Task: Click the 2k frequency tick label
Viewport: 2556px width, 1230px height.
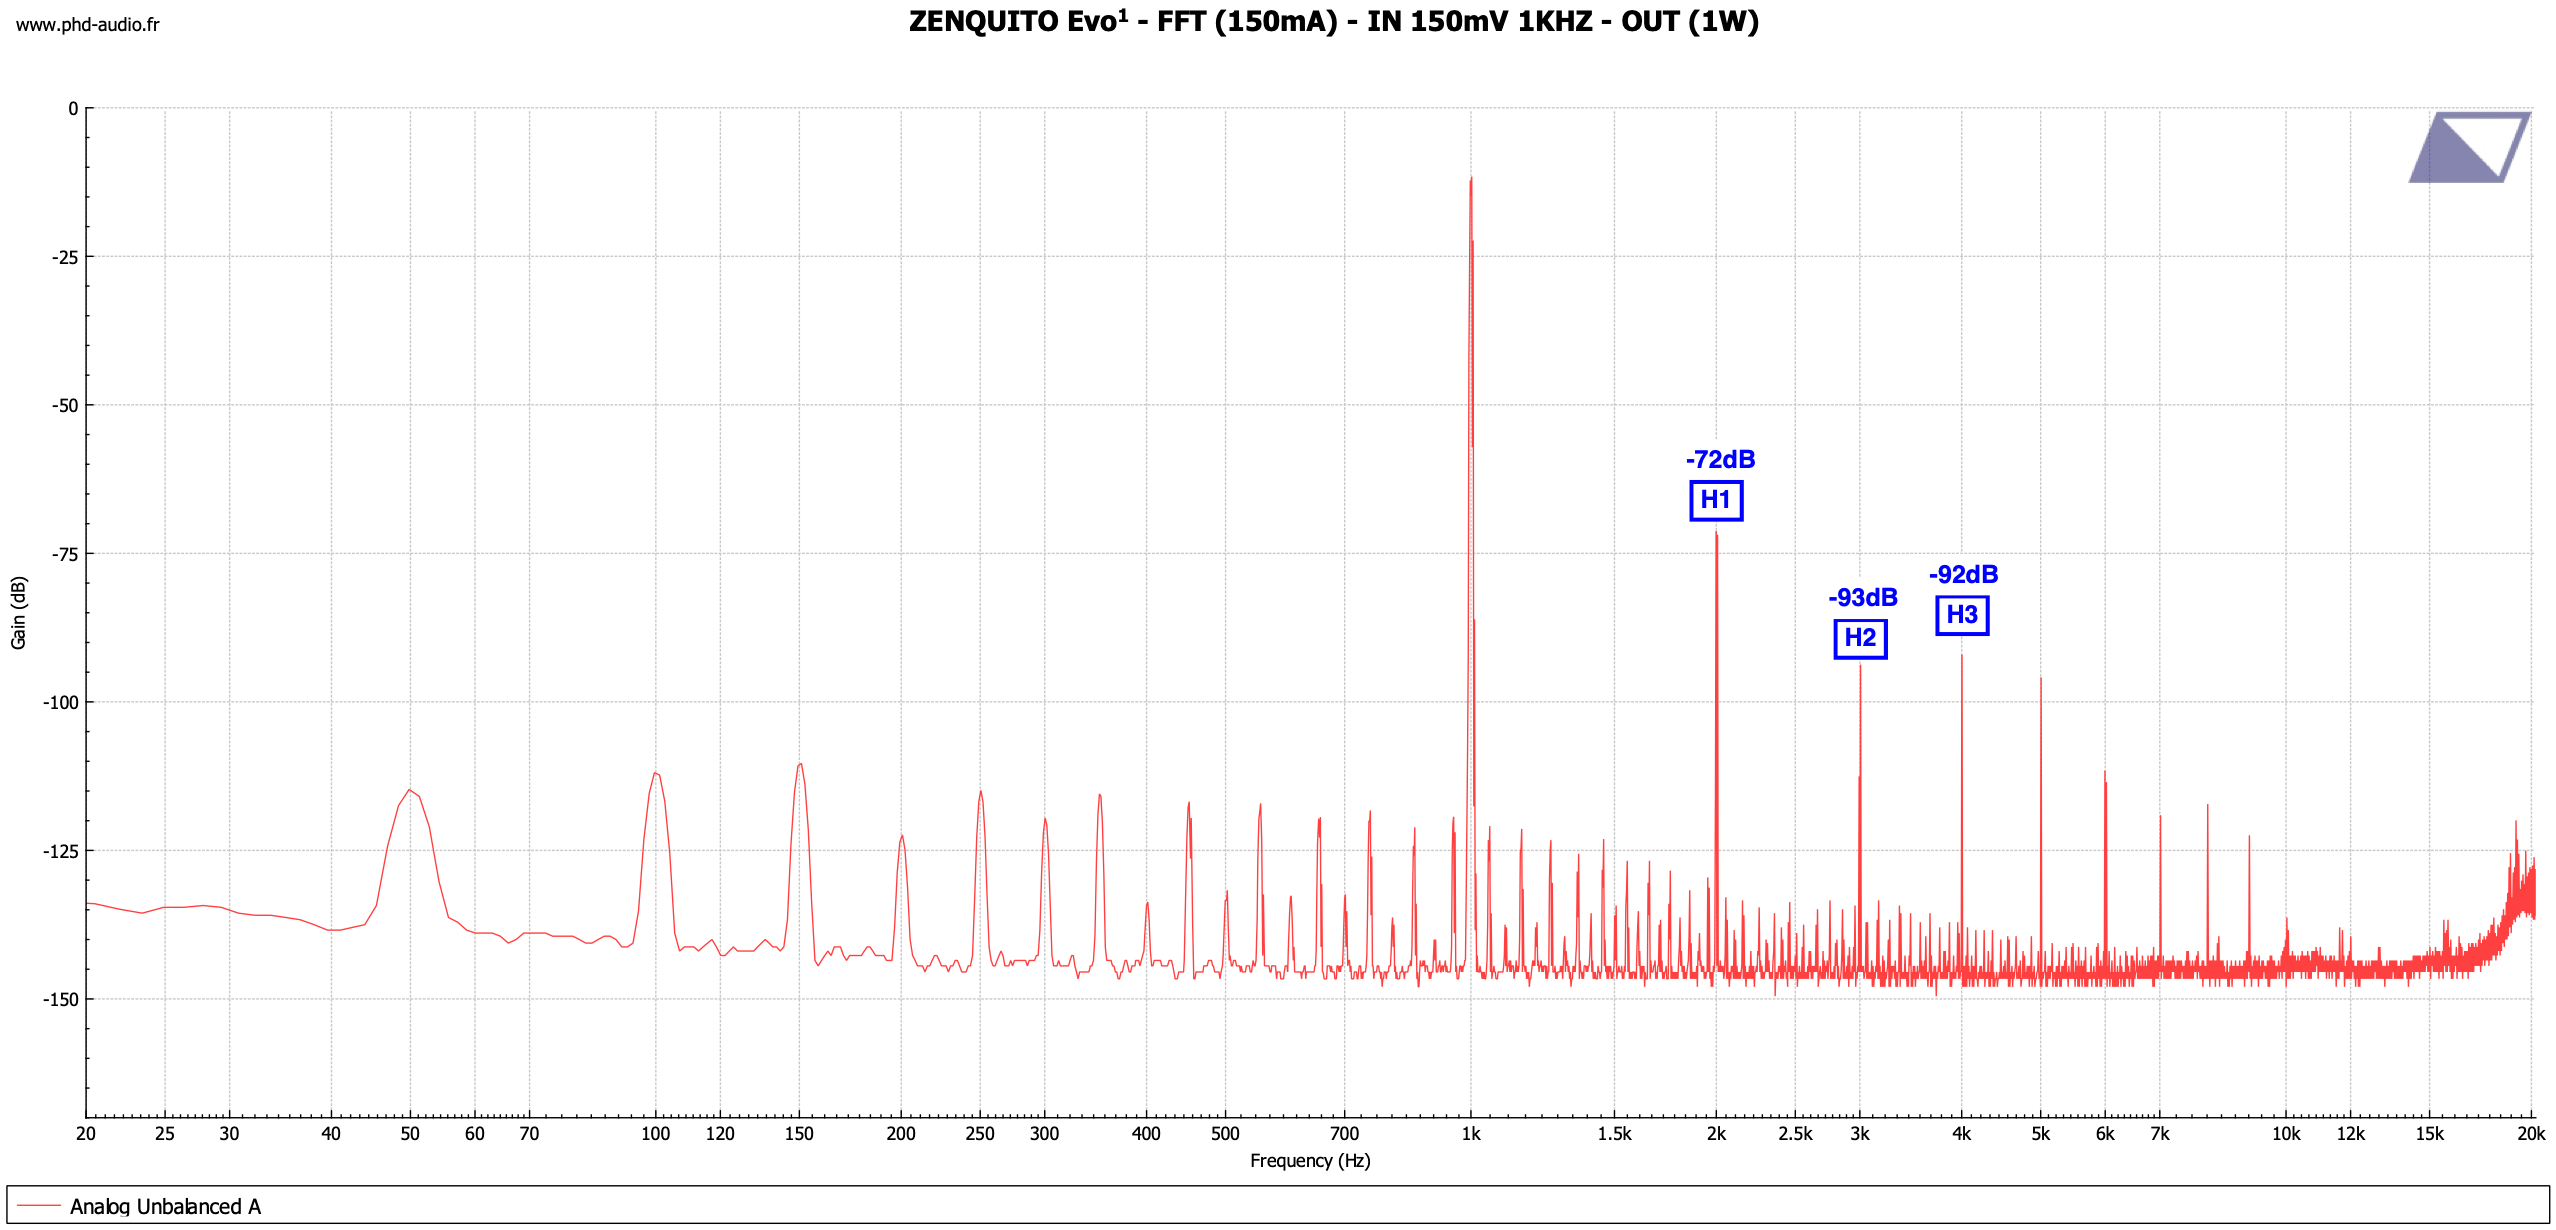Action: point(1716,1134)
